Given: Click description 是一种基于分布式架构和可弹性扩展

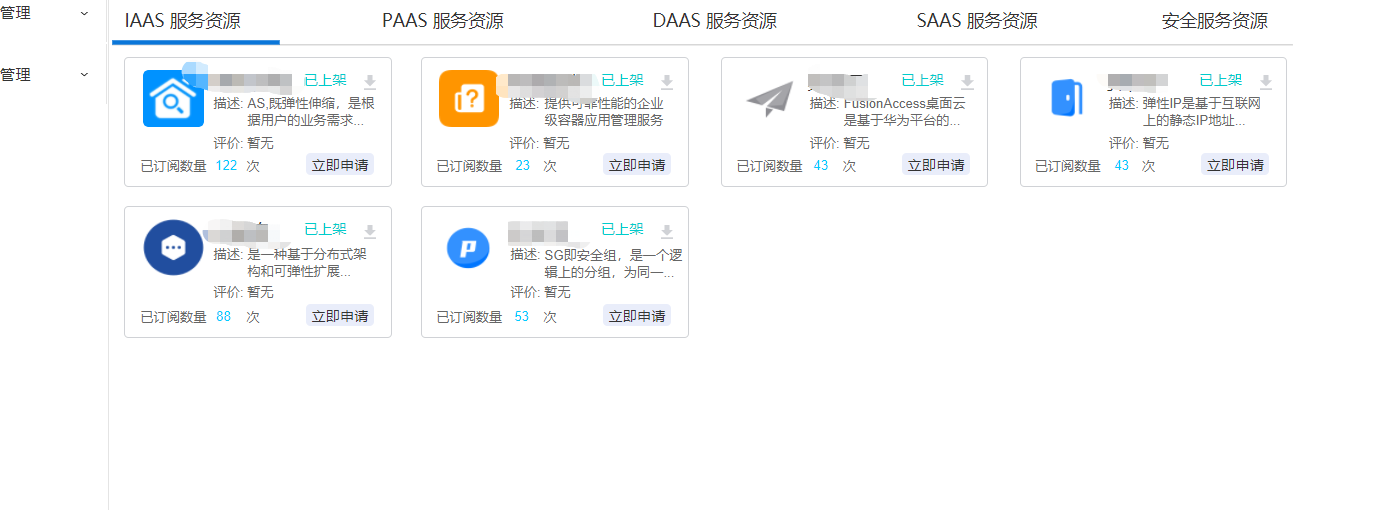Looking at the screenshot, I should click(306, 262).
